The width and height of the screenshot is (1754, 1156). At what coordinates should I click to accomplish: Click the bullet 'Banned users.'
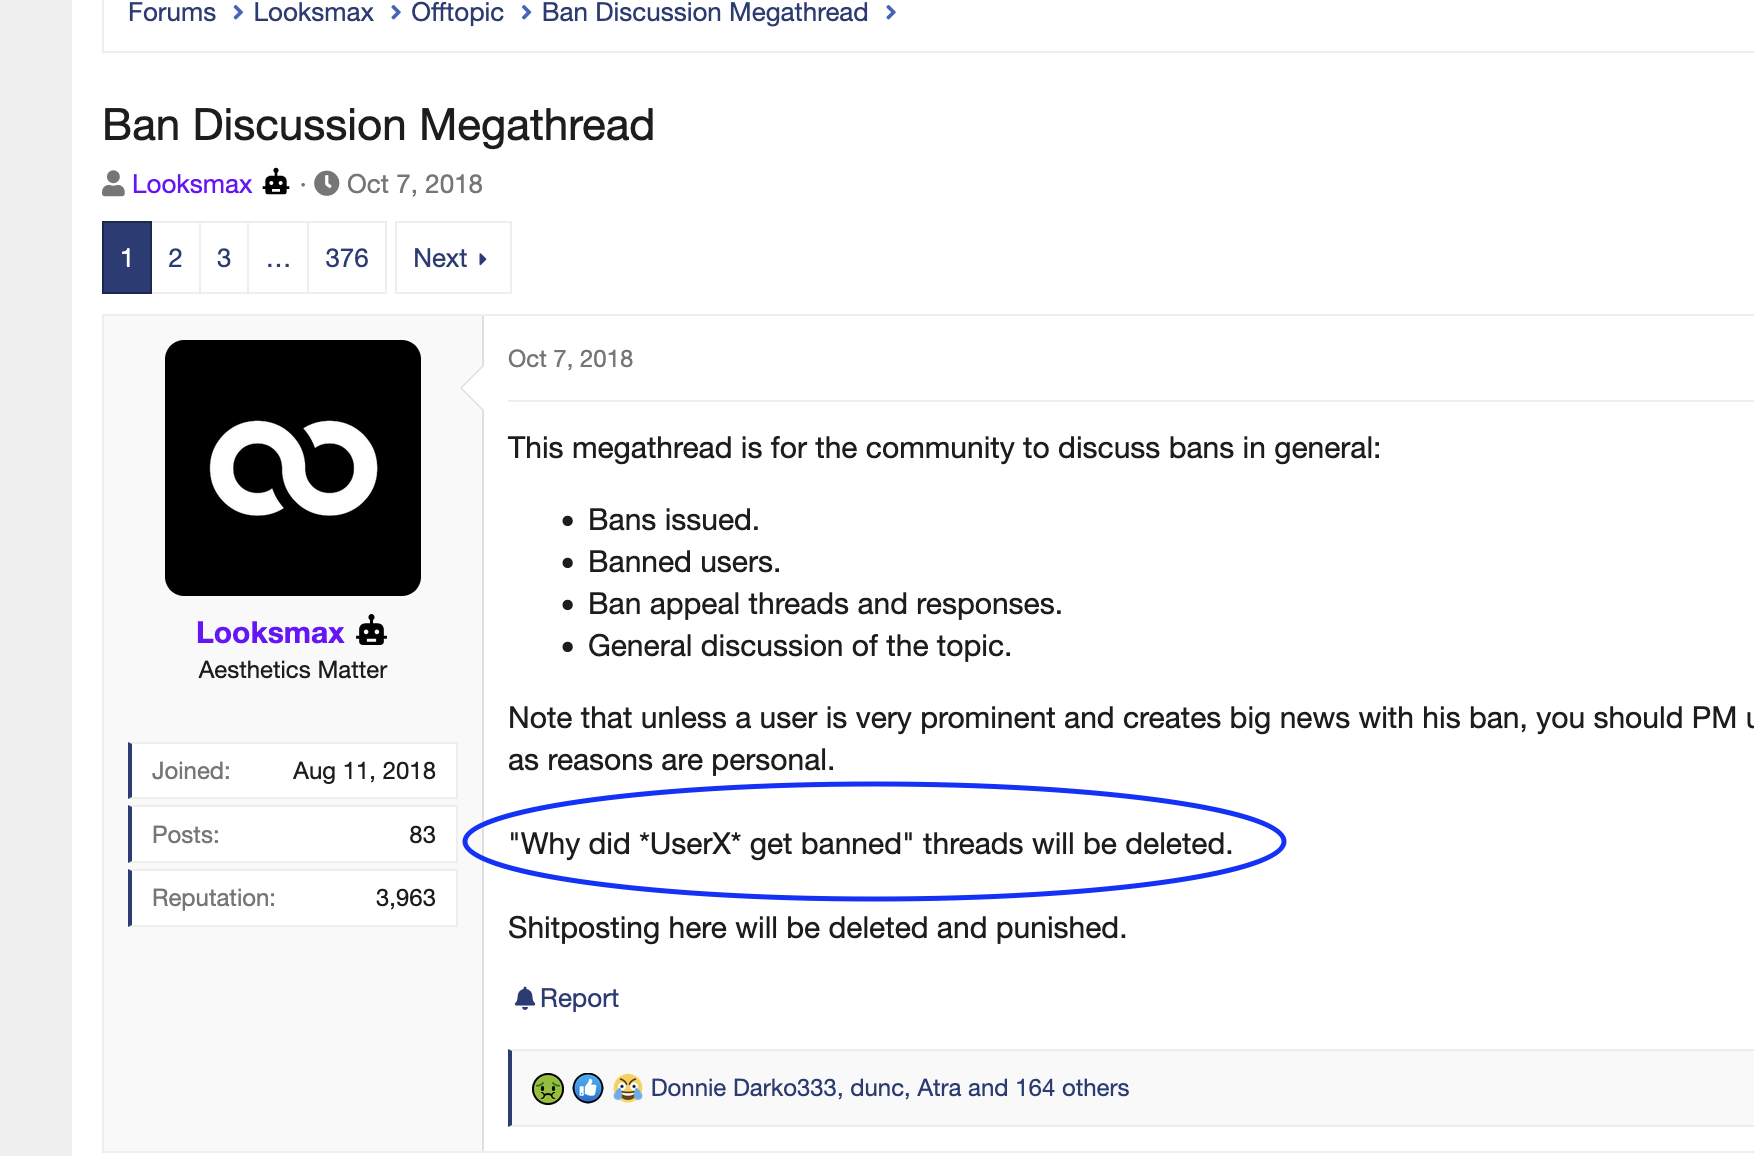click(x=684, y=562)
